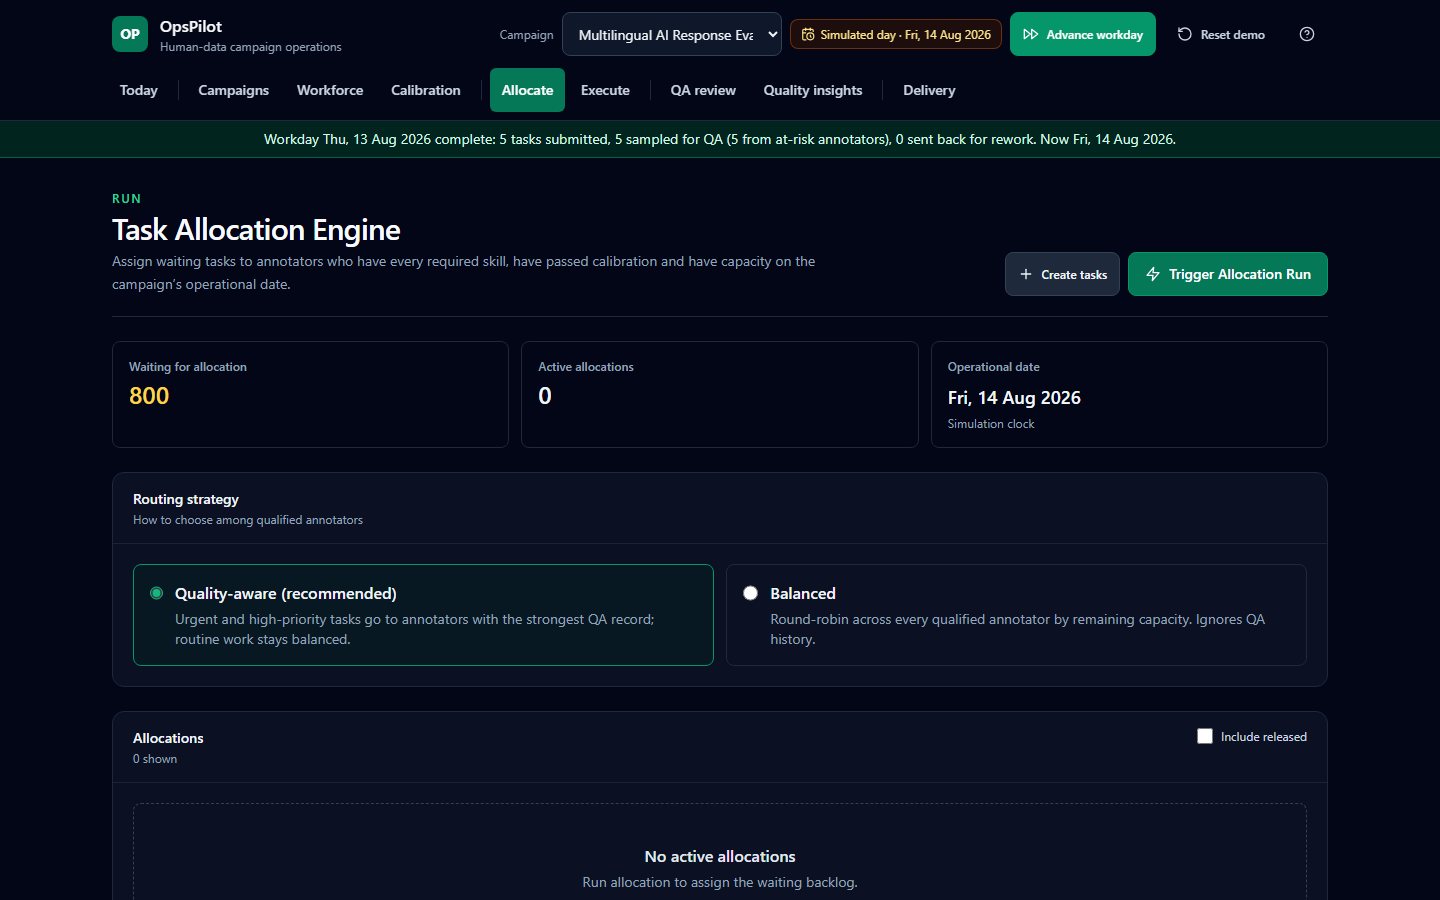Enable the Include released checkbox
The height and width of the screenshot is (900, 1440).
(1205, 736)
